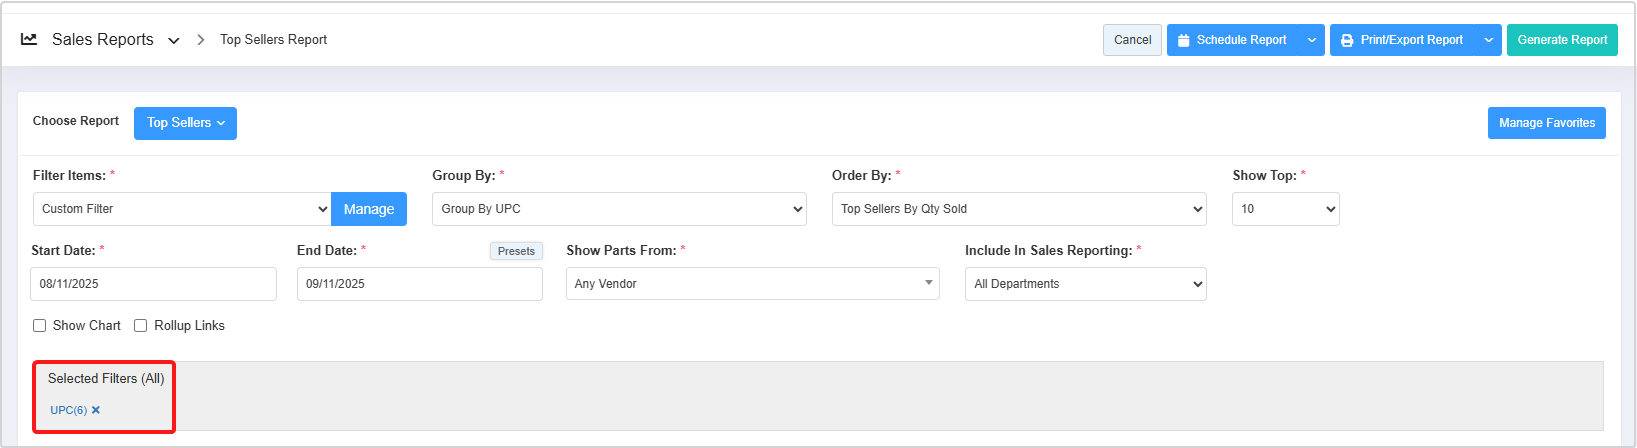The height and width of the screenshot is (448, 1637).
Task: Click the Generate Report button
Action: click(1562, 40)
